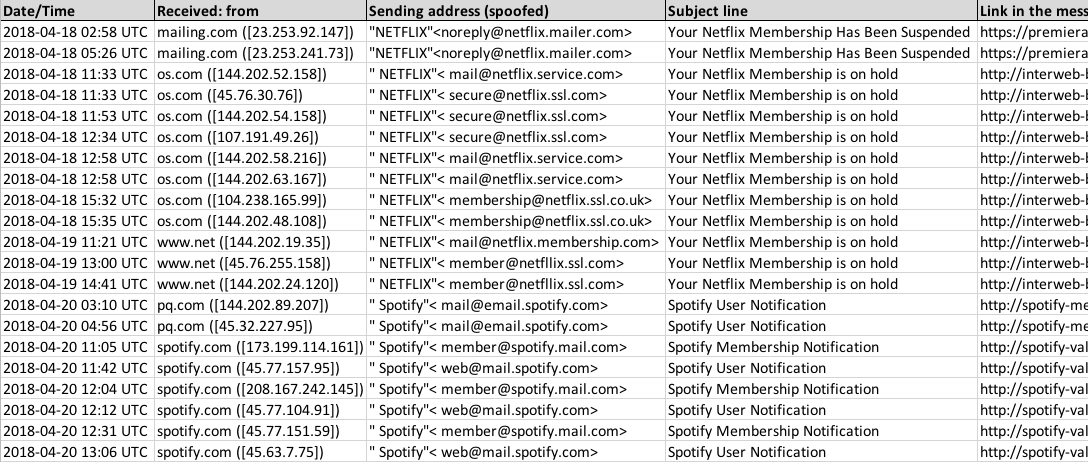Select date cell 2018-04-20 03:10 UTC
The image size is (1088, 462).
[x=77, y=305]
